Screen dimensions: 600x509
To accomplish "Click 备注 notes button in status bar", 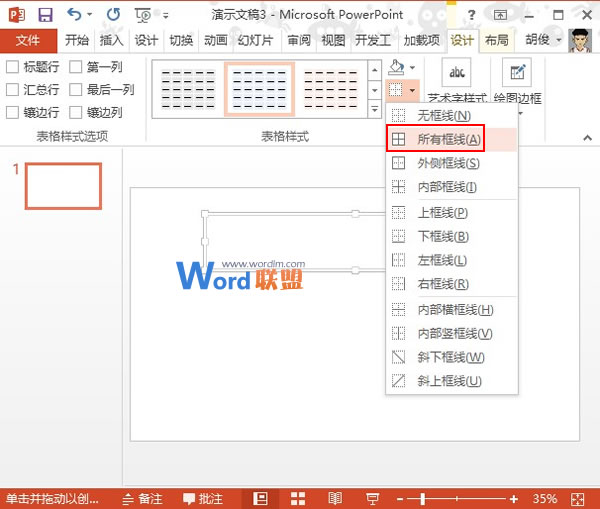I will click(x=142, y=499).
